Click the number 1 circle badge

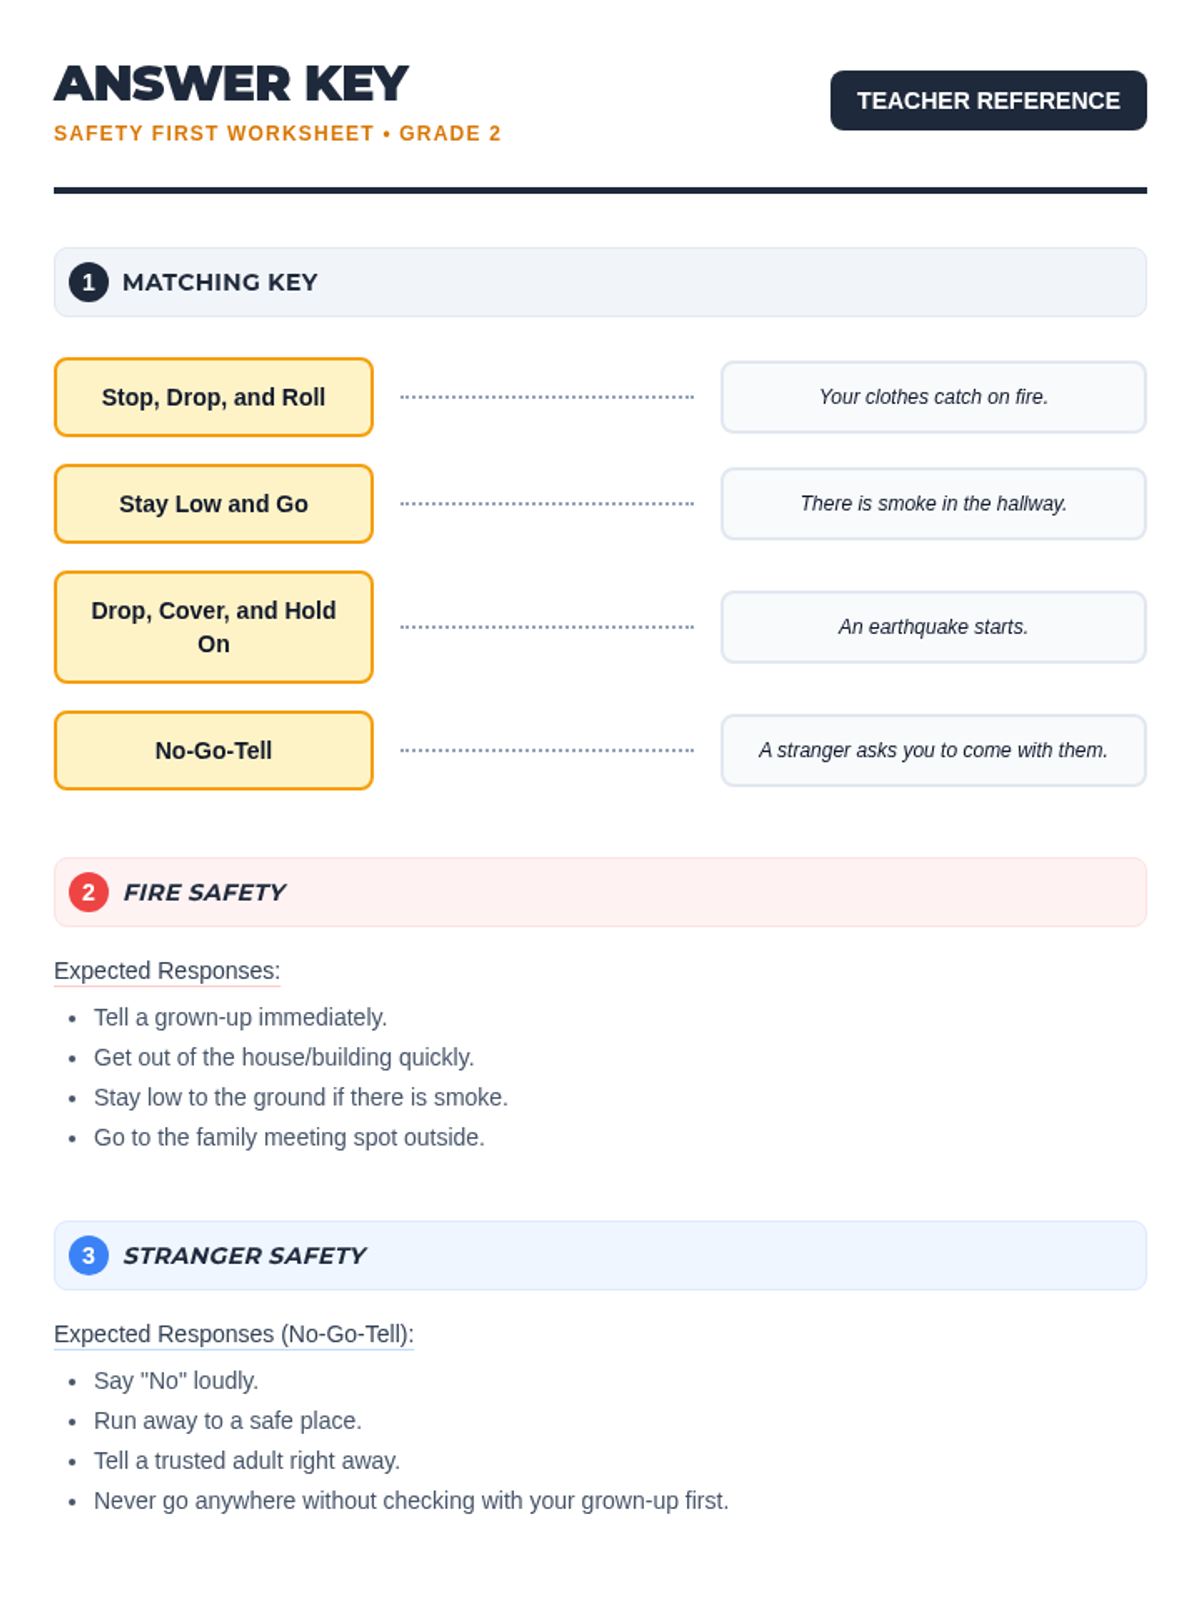88,282
